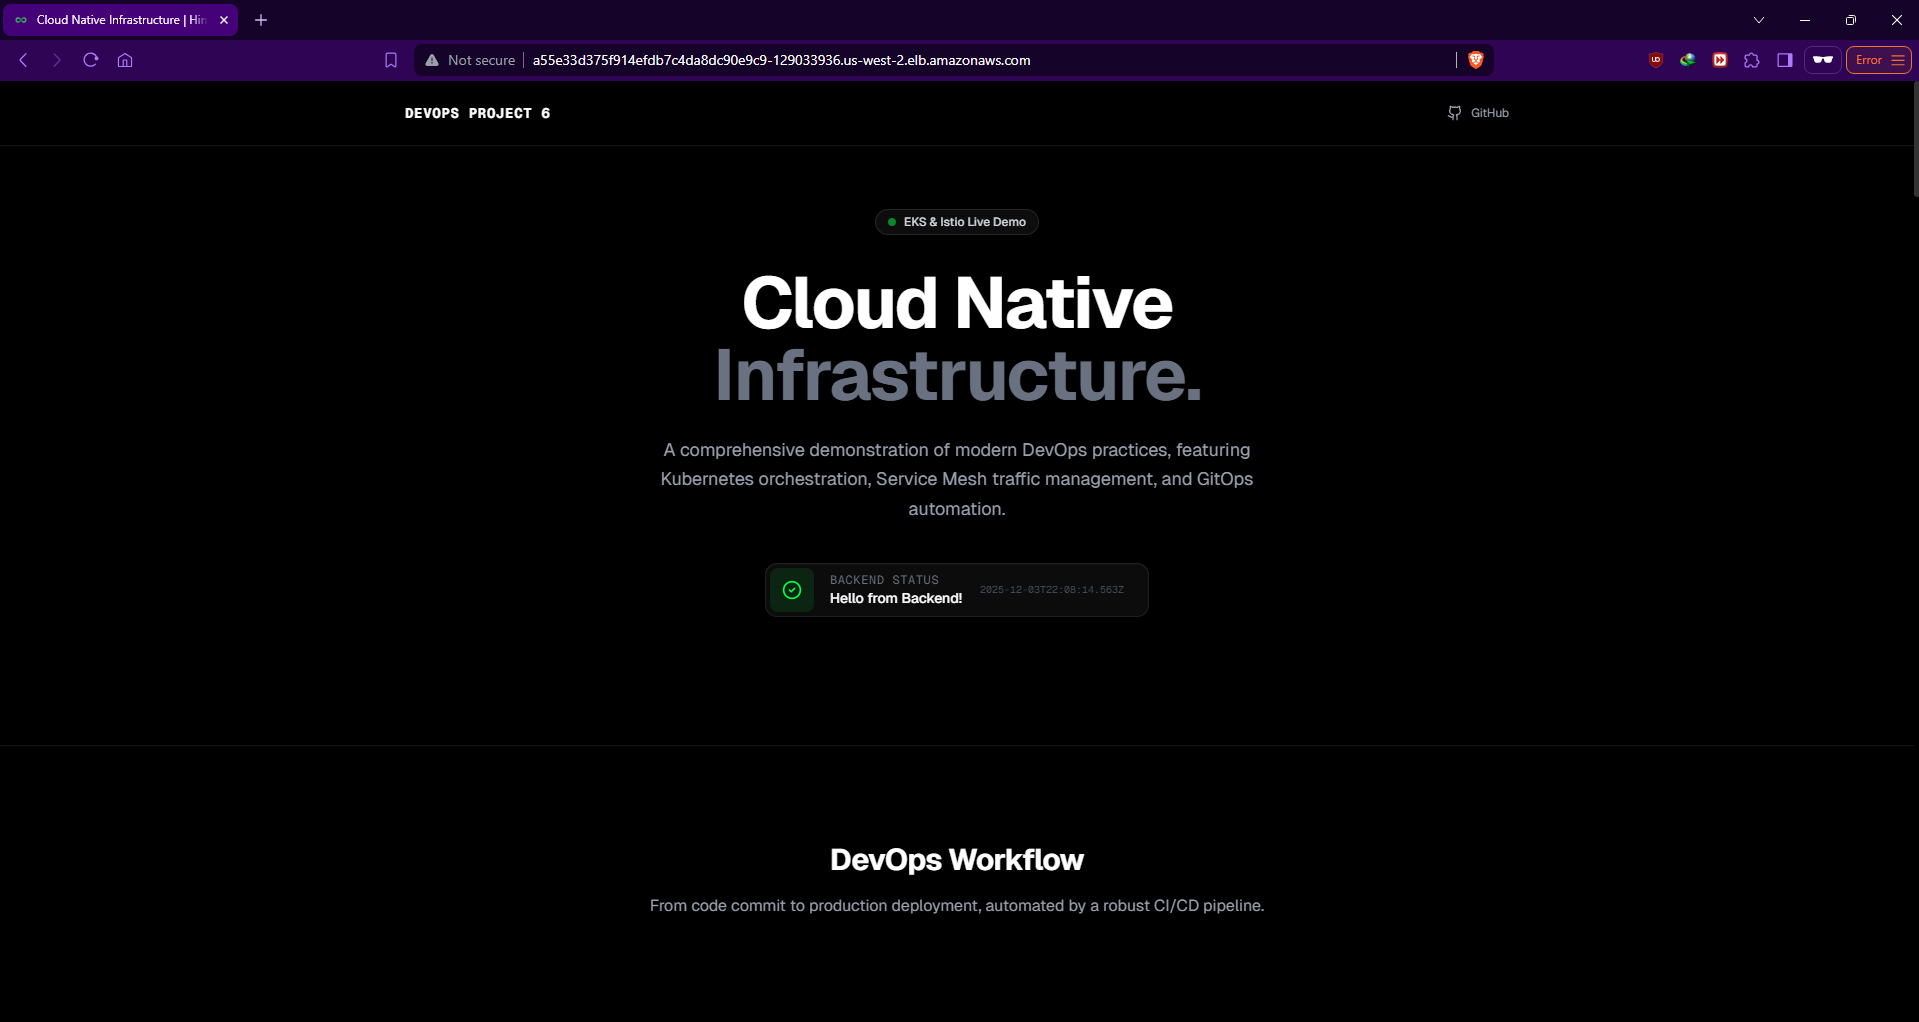This screenshot has height=1022, width=1919.
Task: Close the Cloud Native Infrastructure tab
Action: pos(224,20)
